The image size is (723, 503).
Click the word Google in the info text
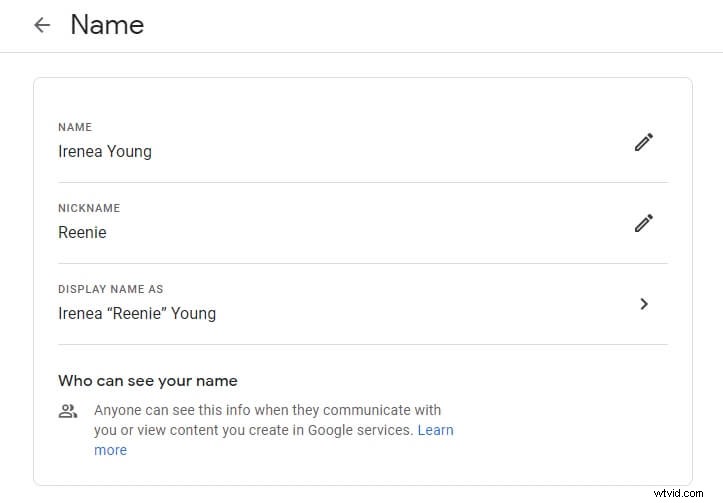[330, 430]
